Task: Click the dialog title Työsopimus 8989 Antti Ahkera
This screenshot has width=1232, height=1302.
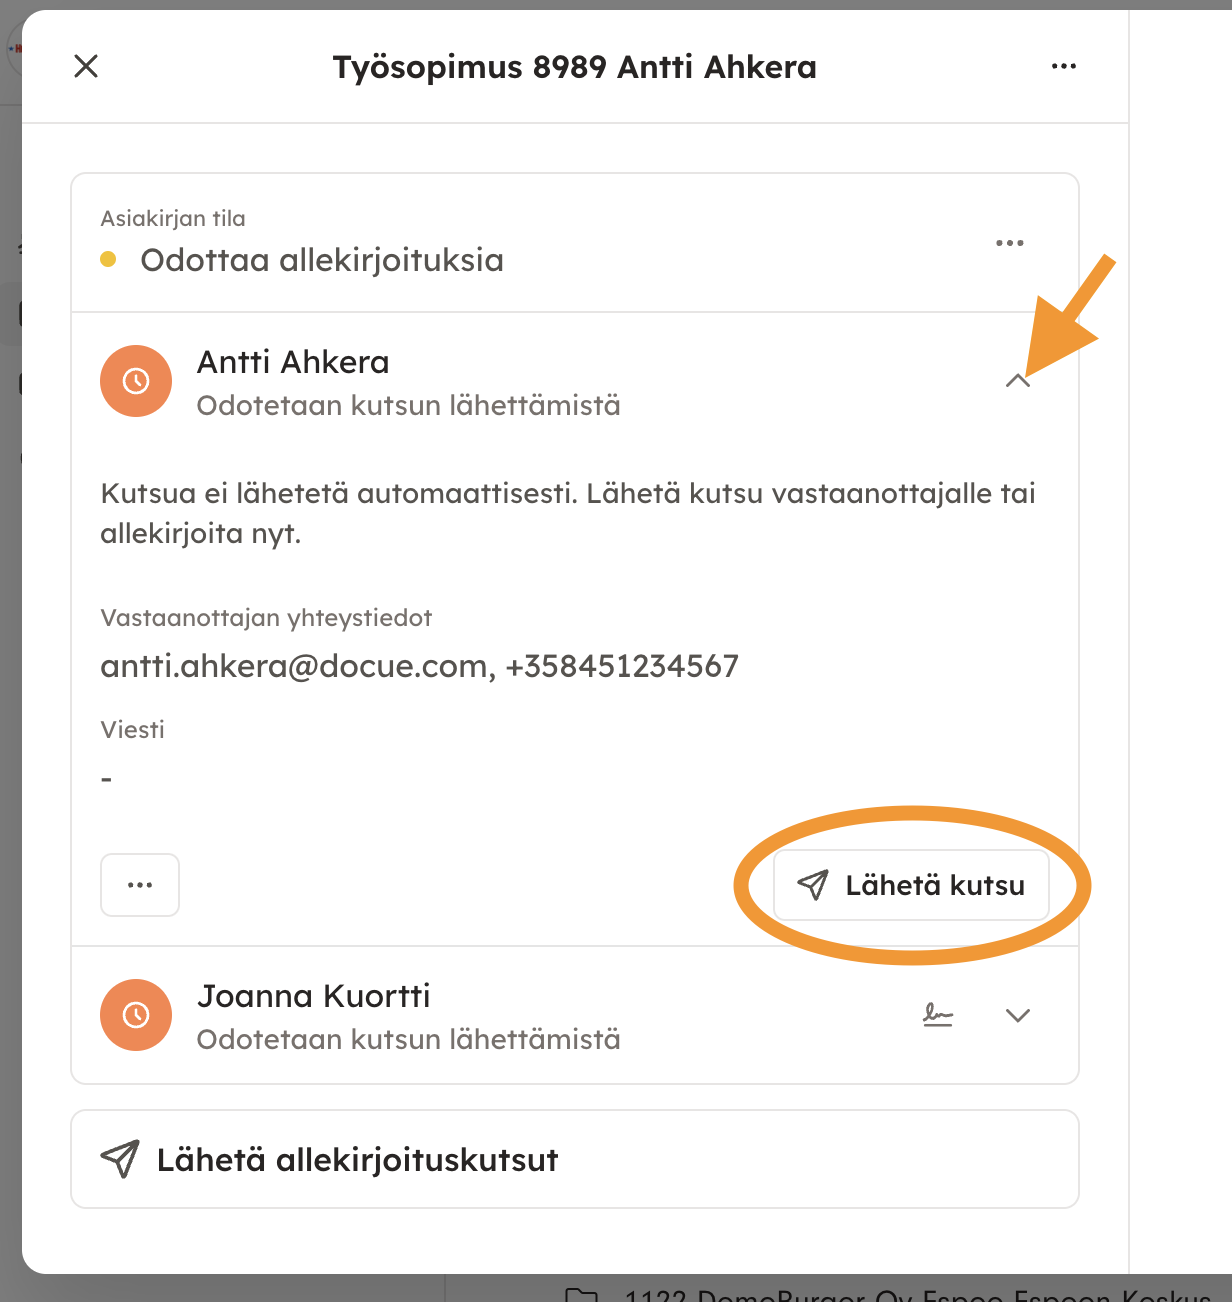Action: (574, 67)
